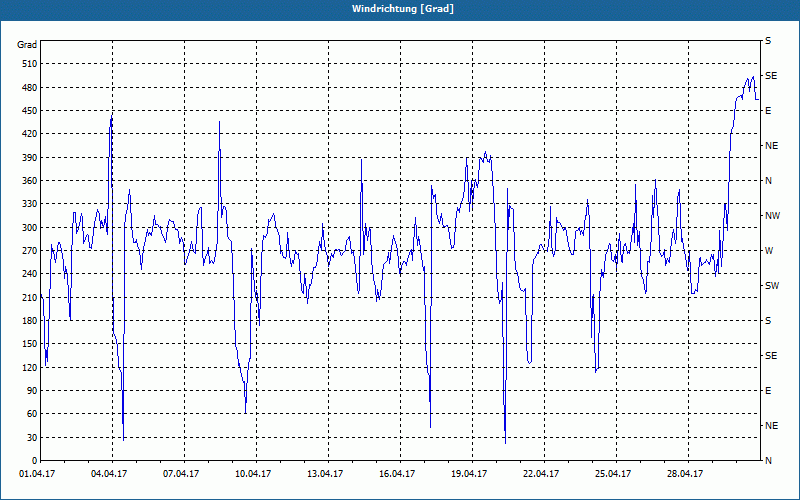Click the 16.04.17 date label

397,474
